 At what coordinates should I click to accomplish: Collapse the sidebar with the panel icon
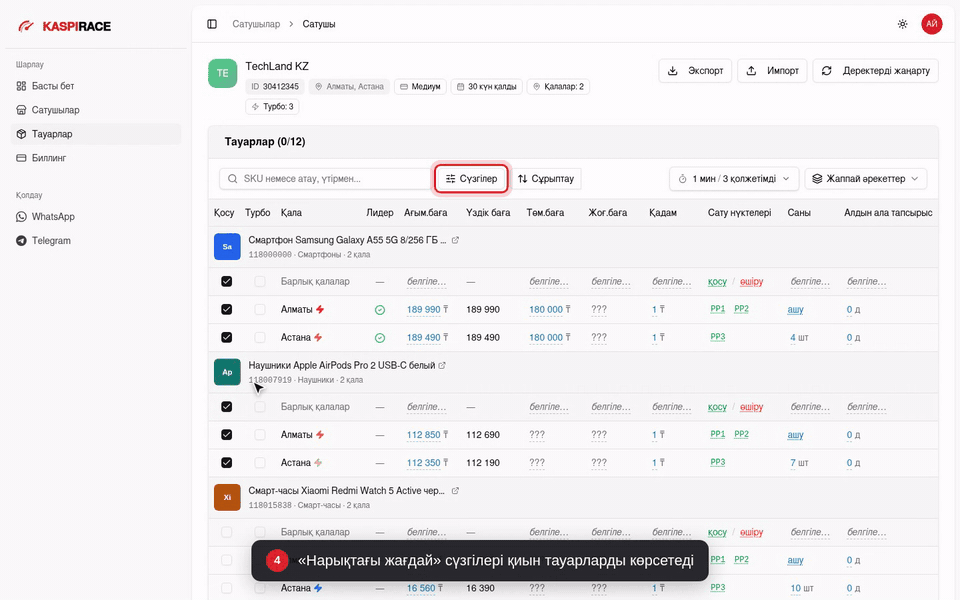pos(212,24)
